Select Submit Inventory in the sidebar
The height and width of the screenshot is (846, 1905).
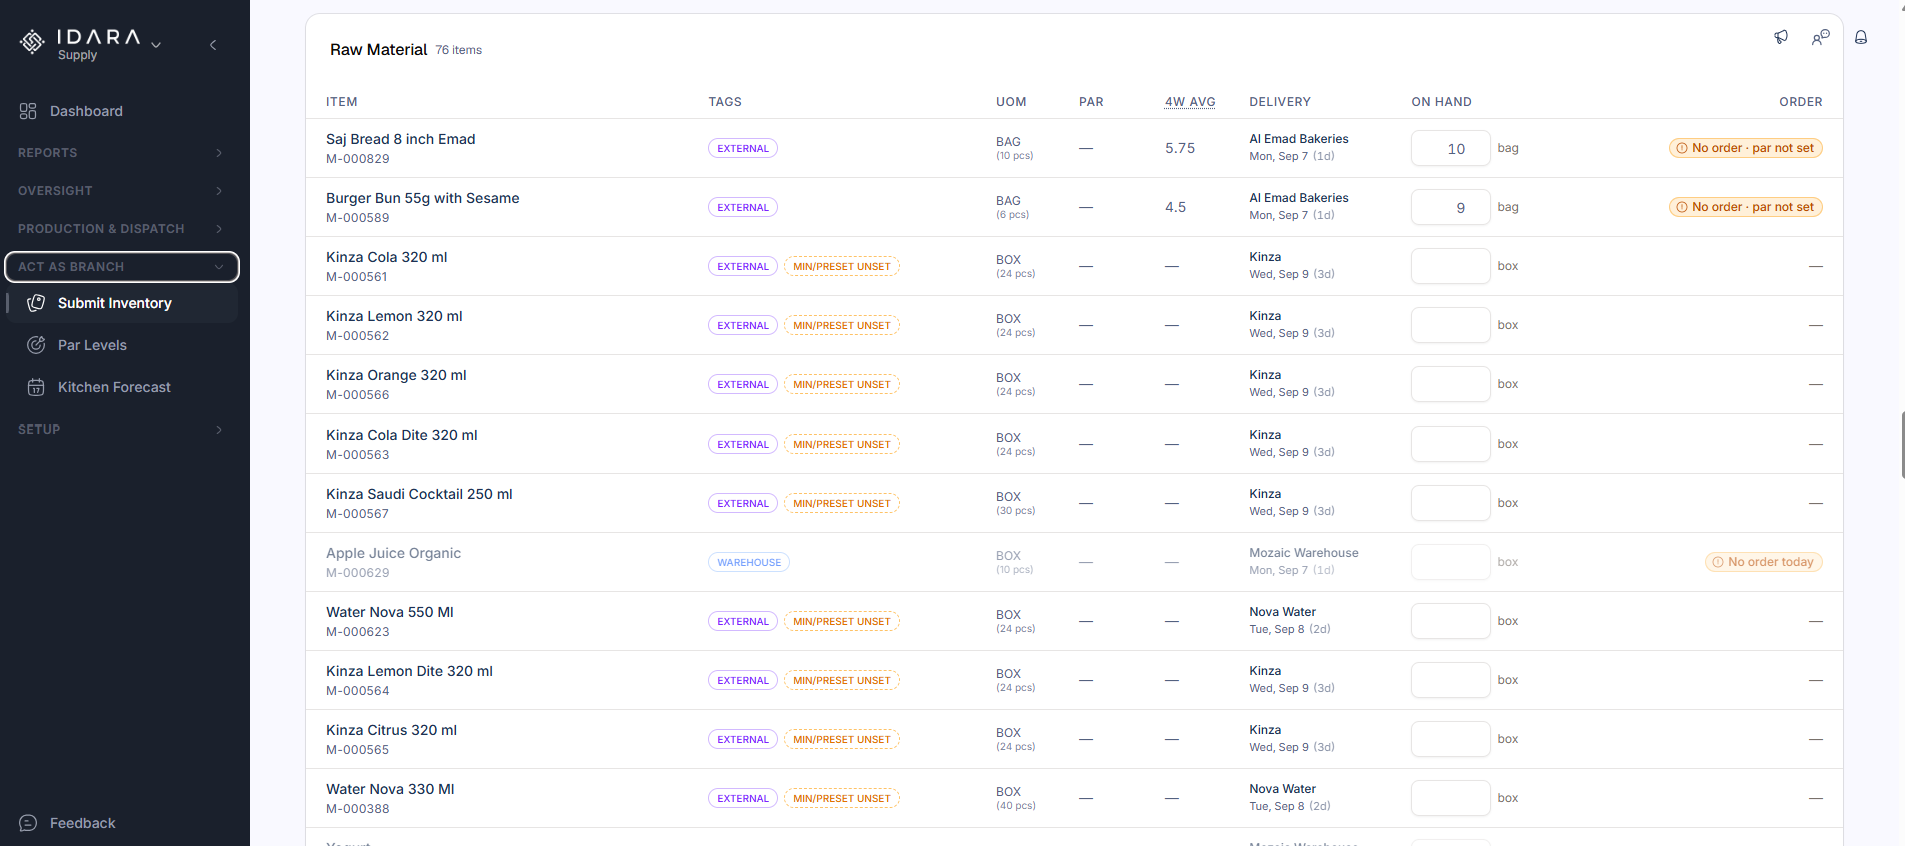[122, 303]
